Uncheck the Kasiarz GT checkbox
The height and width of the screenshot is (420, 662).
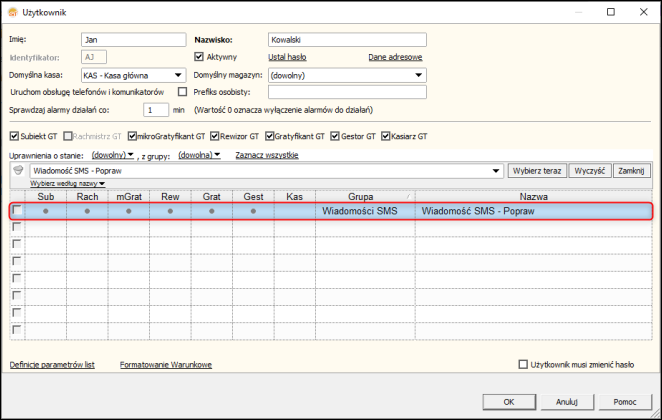(385, 136)
